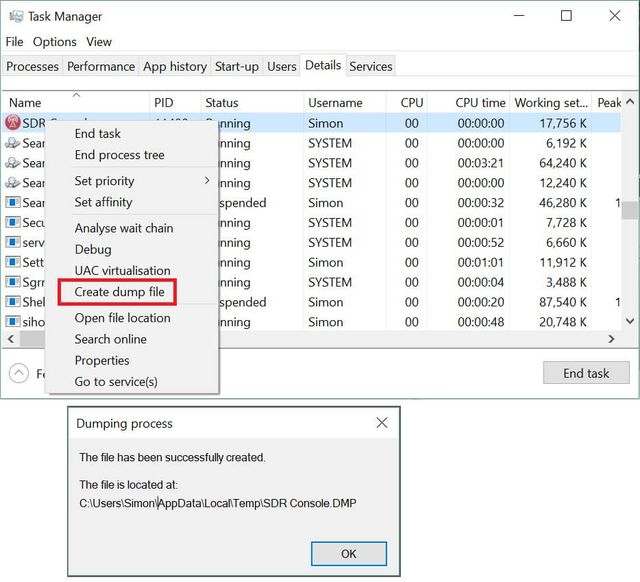Click the 00:00:48 CPU time cell

480,322
